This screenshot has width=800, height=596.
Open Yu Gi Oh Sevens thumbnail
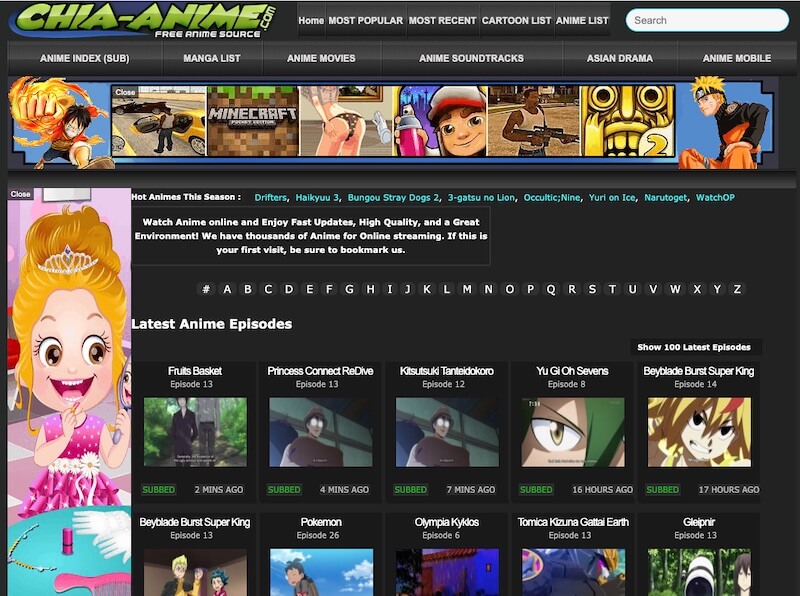tap(573, 432)
